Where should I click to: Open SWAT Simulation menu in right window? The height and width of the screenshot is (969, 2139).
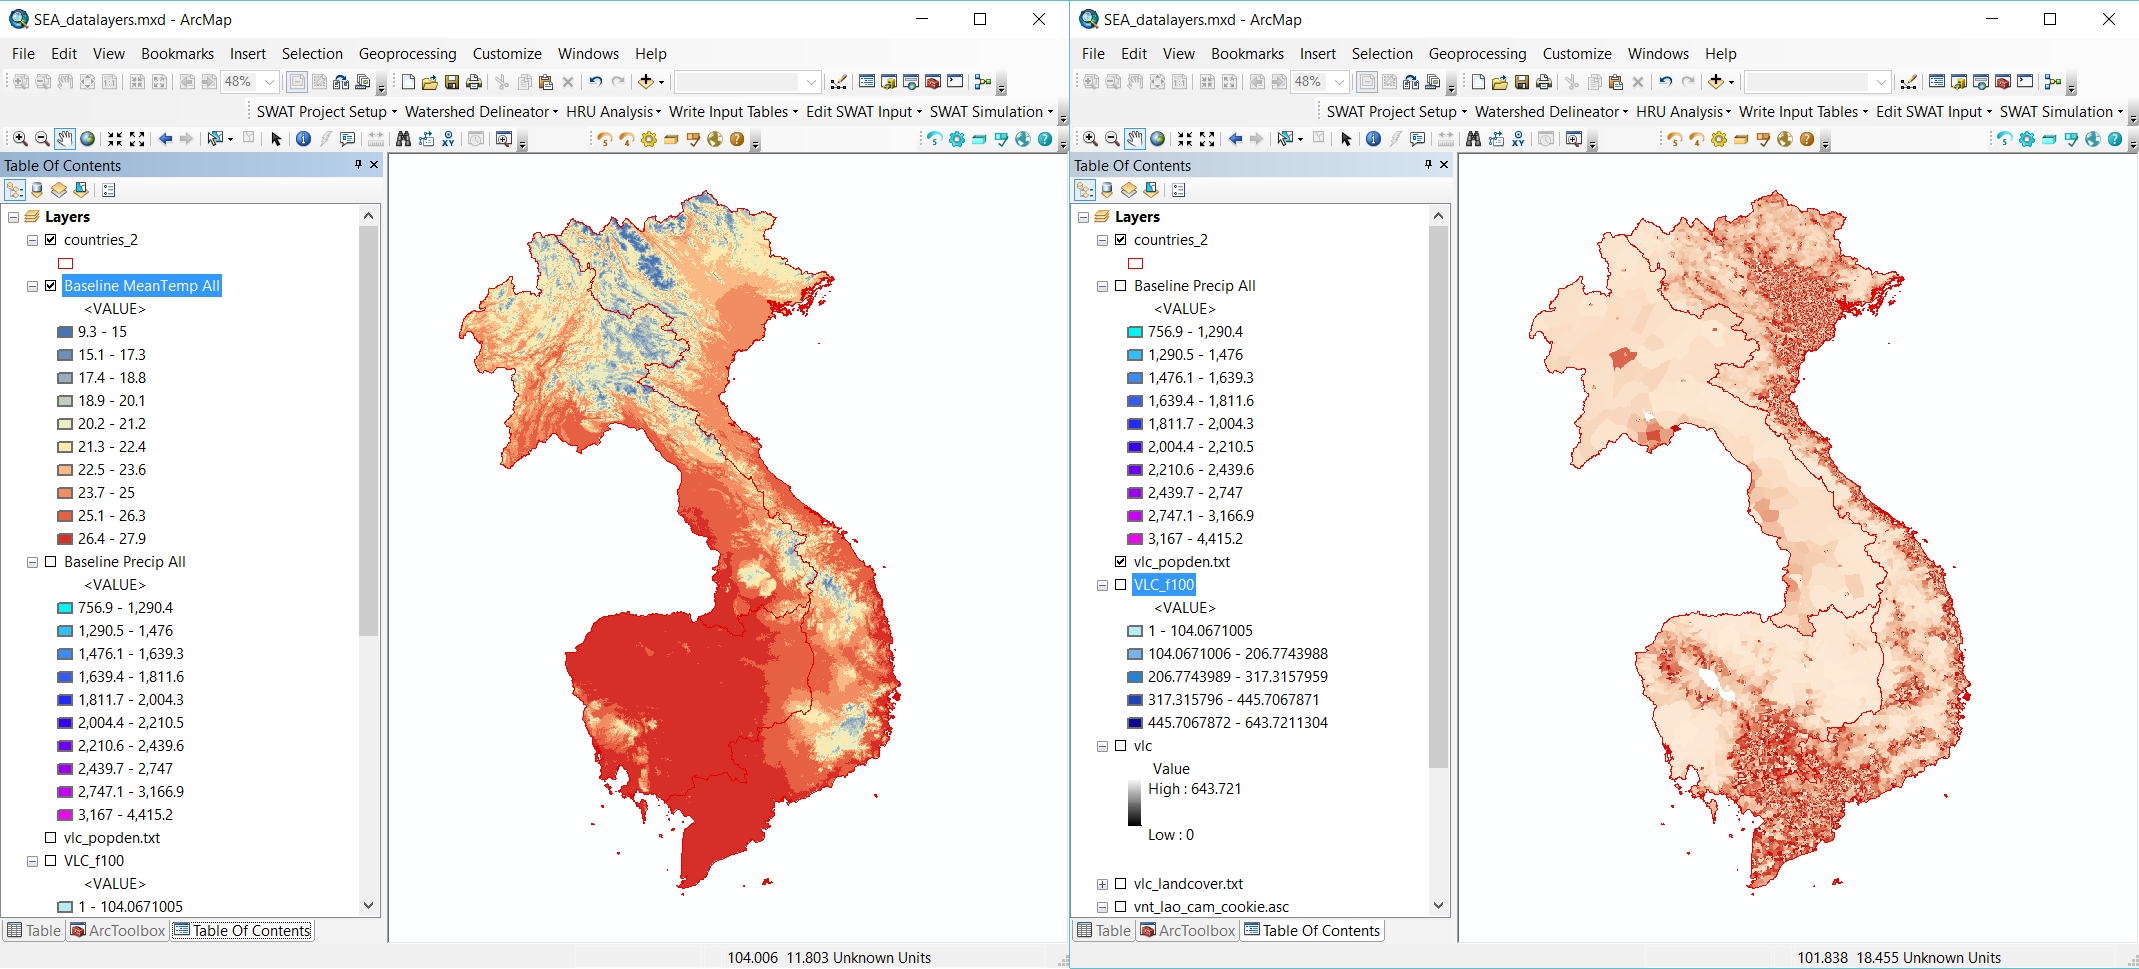click(2061, 112)
